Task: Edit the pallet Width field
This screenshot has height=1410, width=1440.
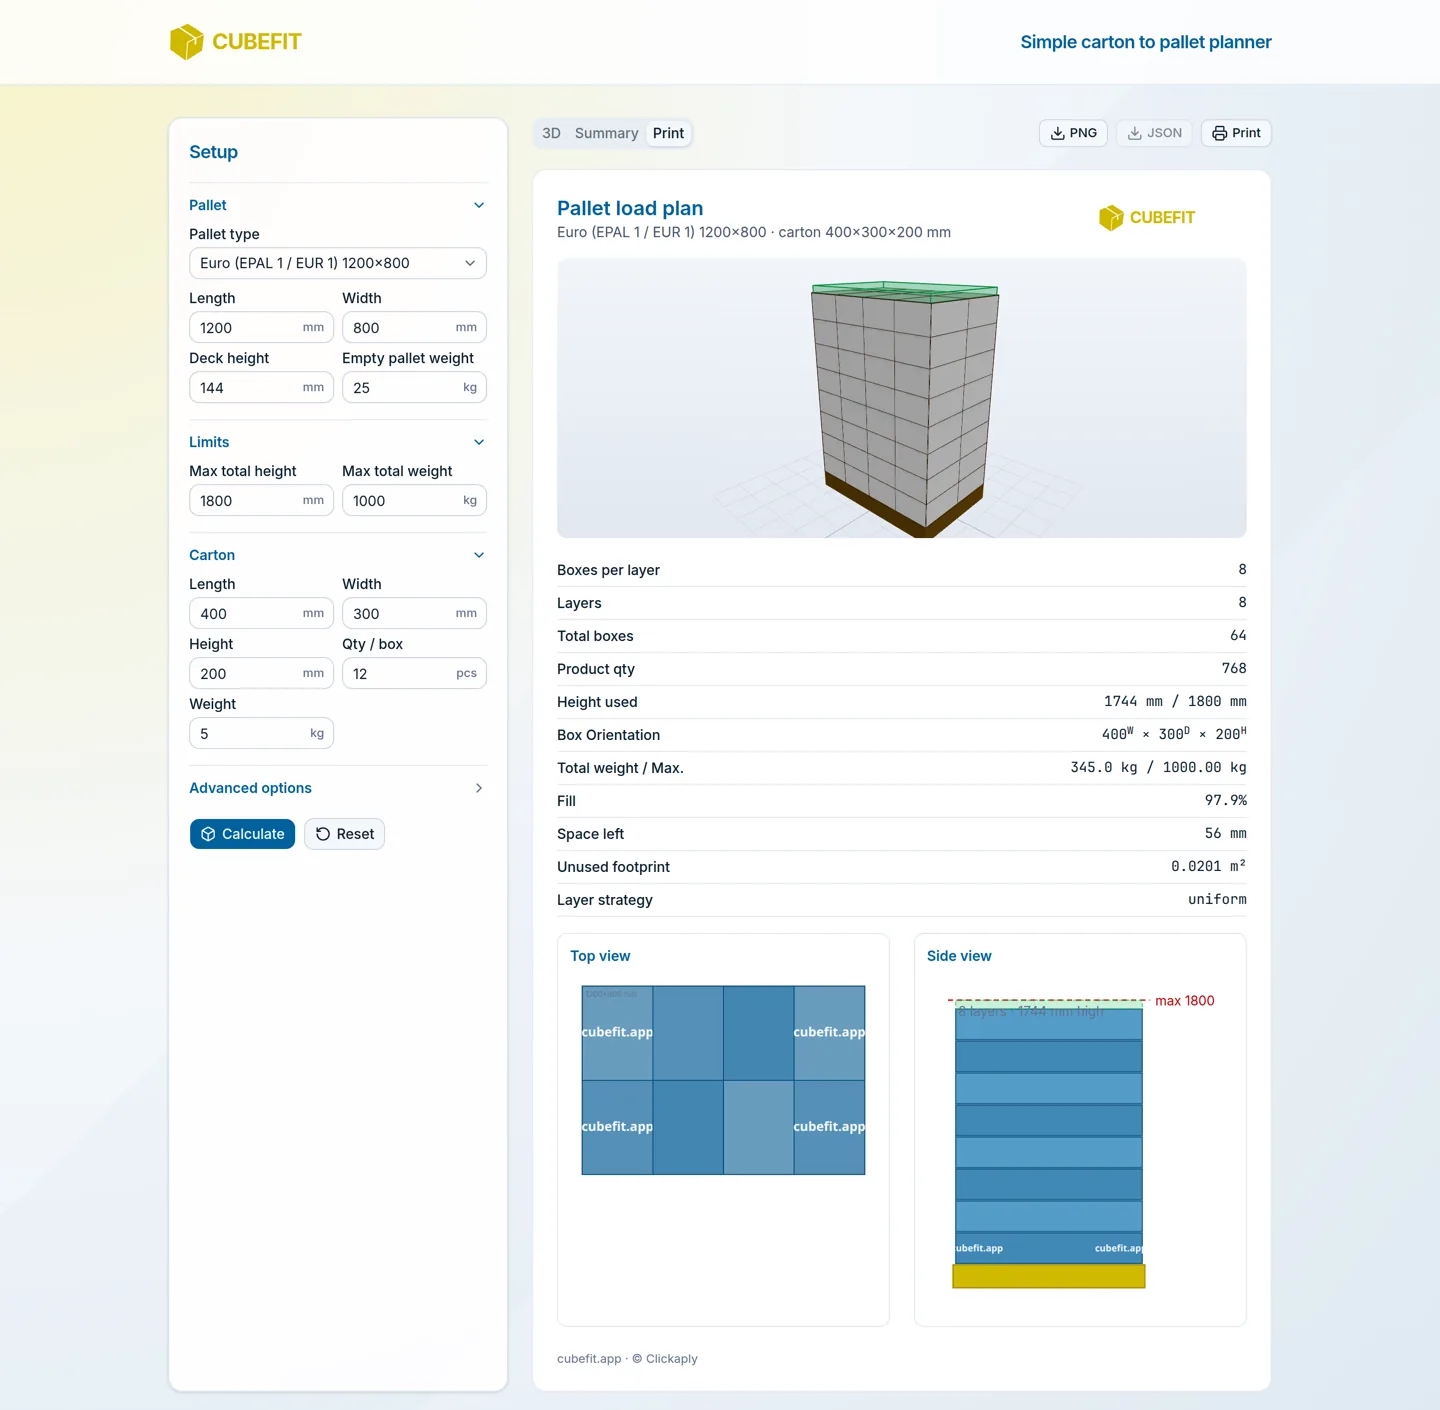Action: [414, 327]
